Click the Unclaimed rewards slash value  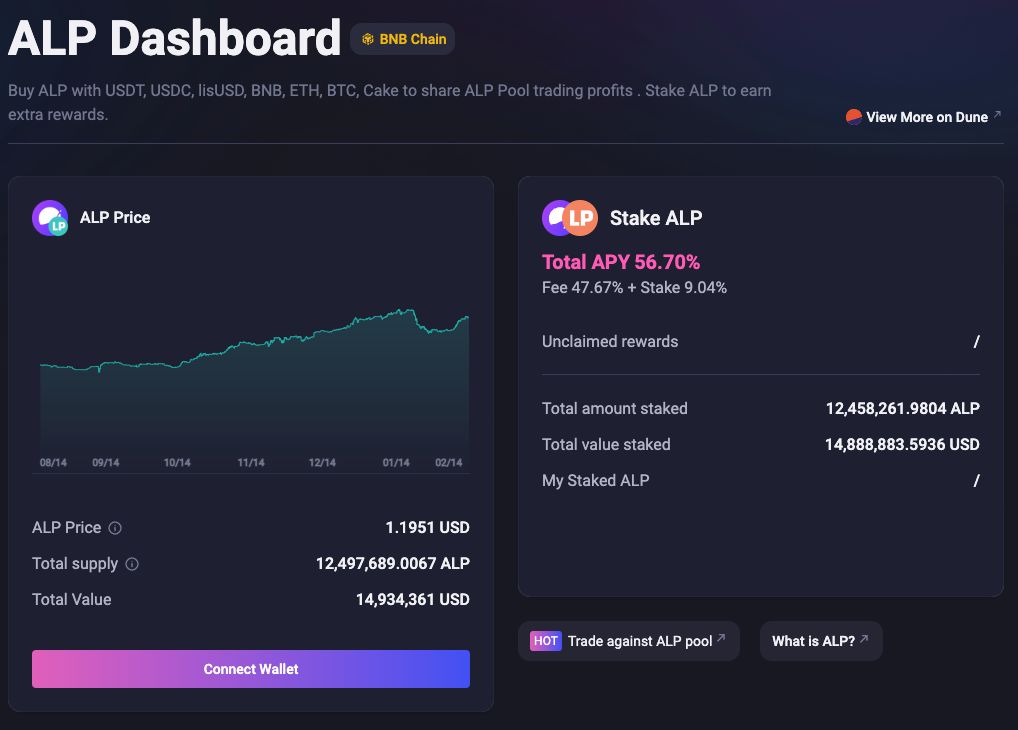pos(976,341)
